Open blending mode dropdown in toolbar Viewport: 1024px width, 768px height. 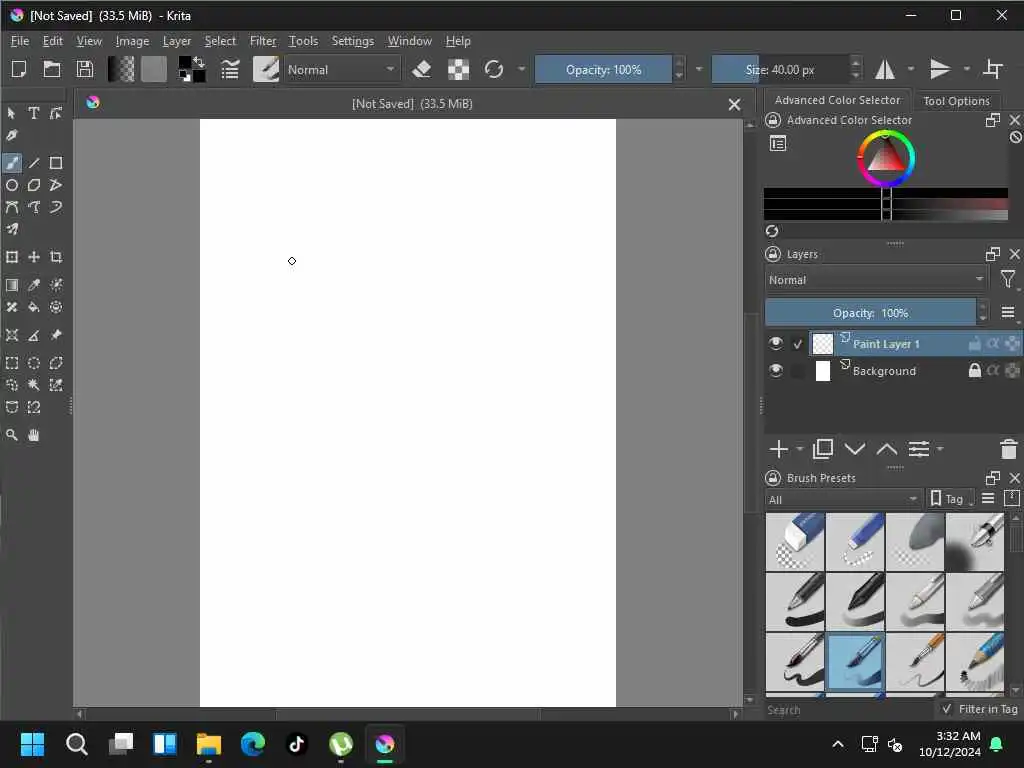(341, 69)
